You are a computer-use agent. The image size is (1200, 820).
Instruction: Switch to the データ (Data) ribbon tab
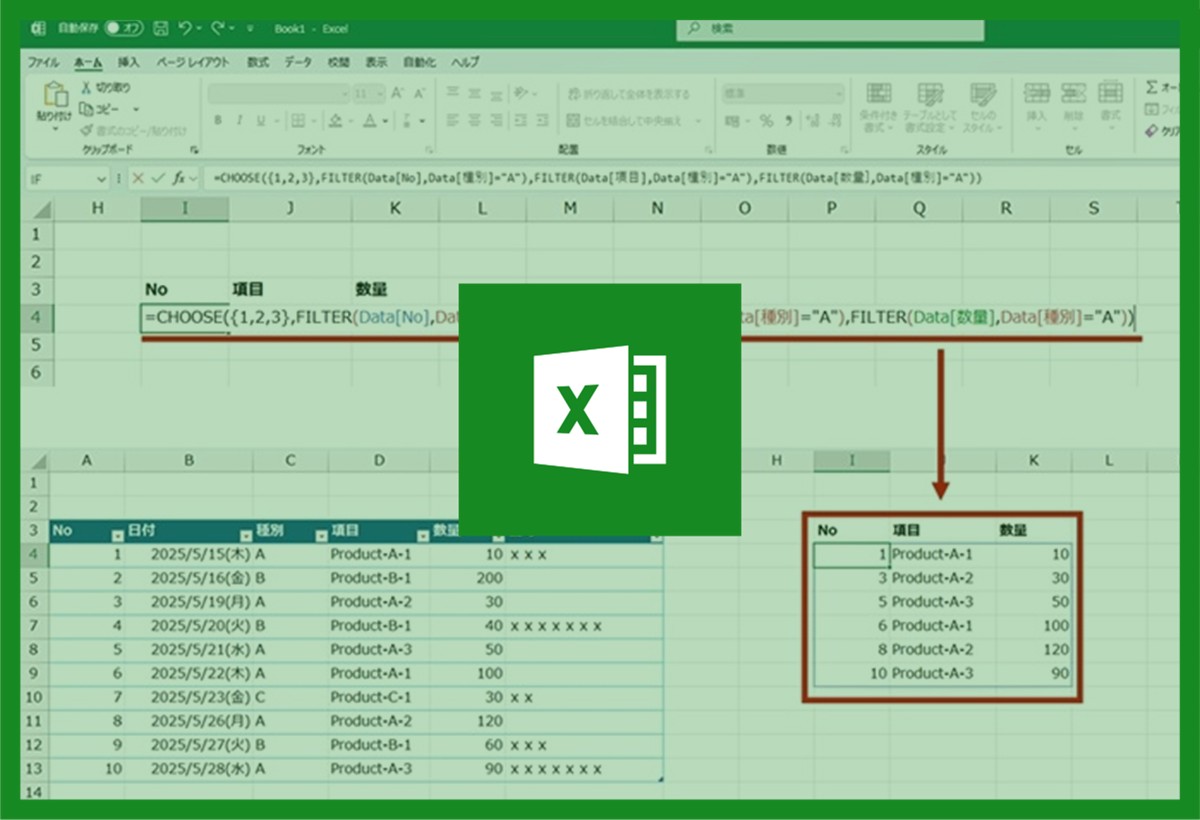pyautogui.click(x=297, y=62)
